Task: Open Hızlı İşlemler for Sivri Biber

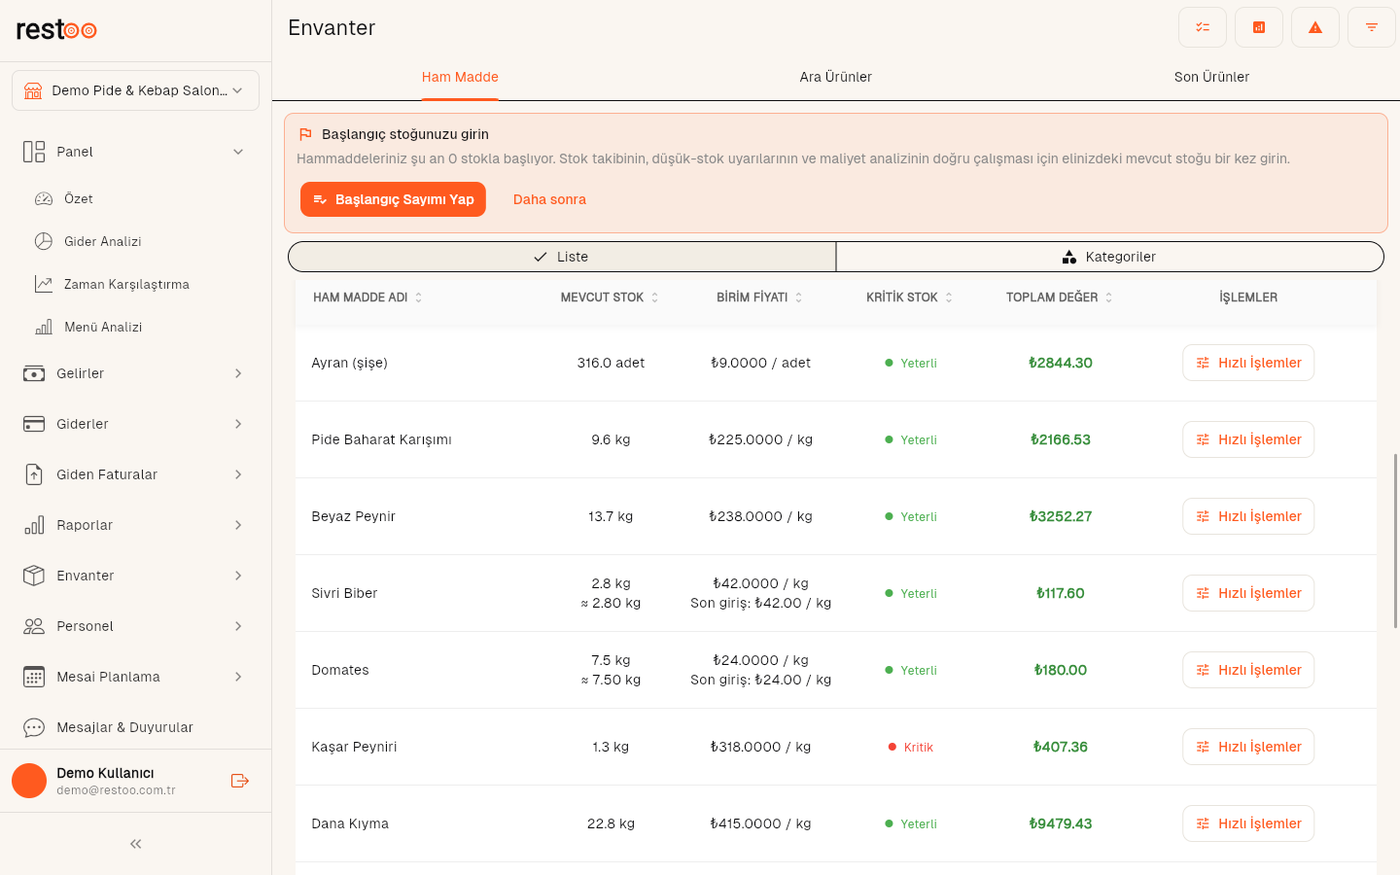Action: click(1248, 593)
